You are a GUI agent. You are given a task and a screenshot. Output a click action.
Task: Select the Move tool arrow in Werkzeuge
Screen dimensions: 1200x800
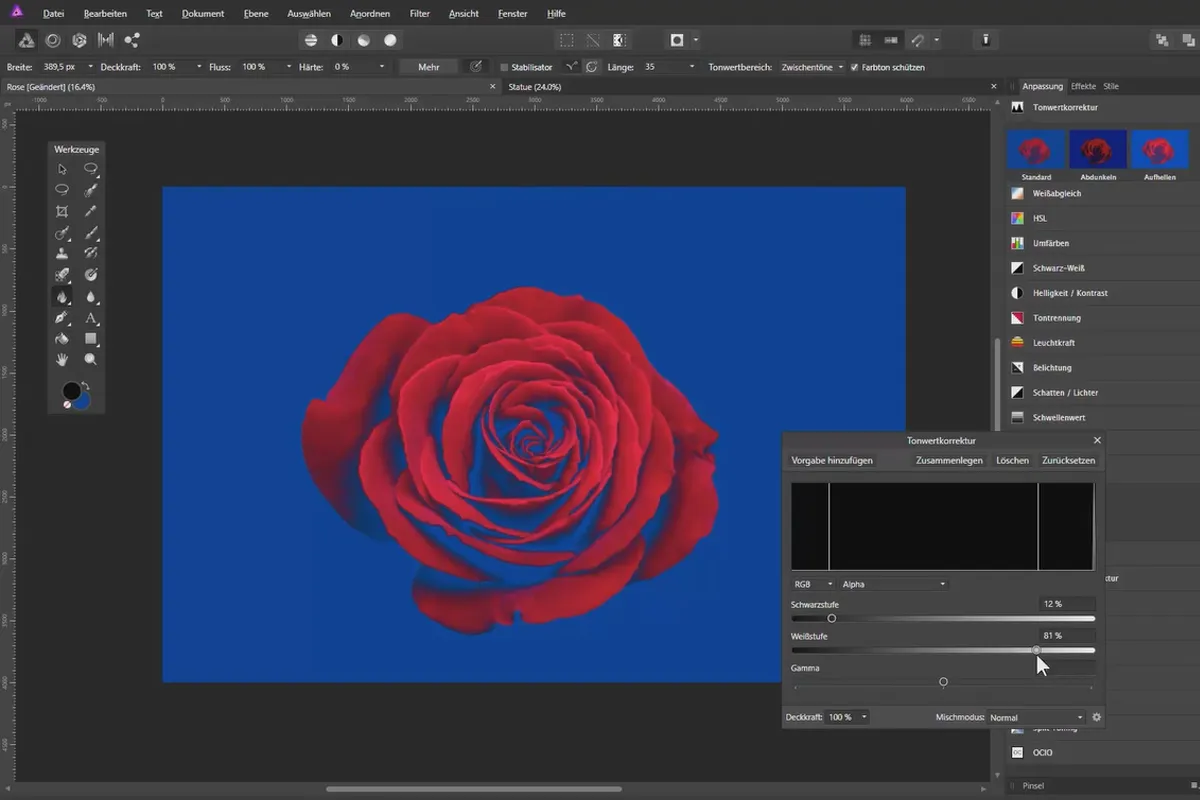coord(62,169)
